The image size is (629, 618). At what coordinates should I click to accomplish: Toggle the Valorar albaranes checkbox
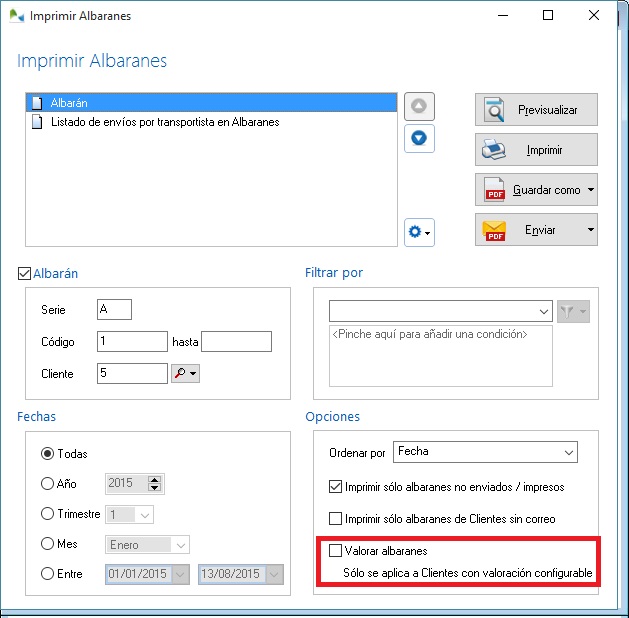(336, 551)
